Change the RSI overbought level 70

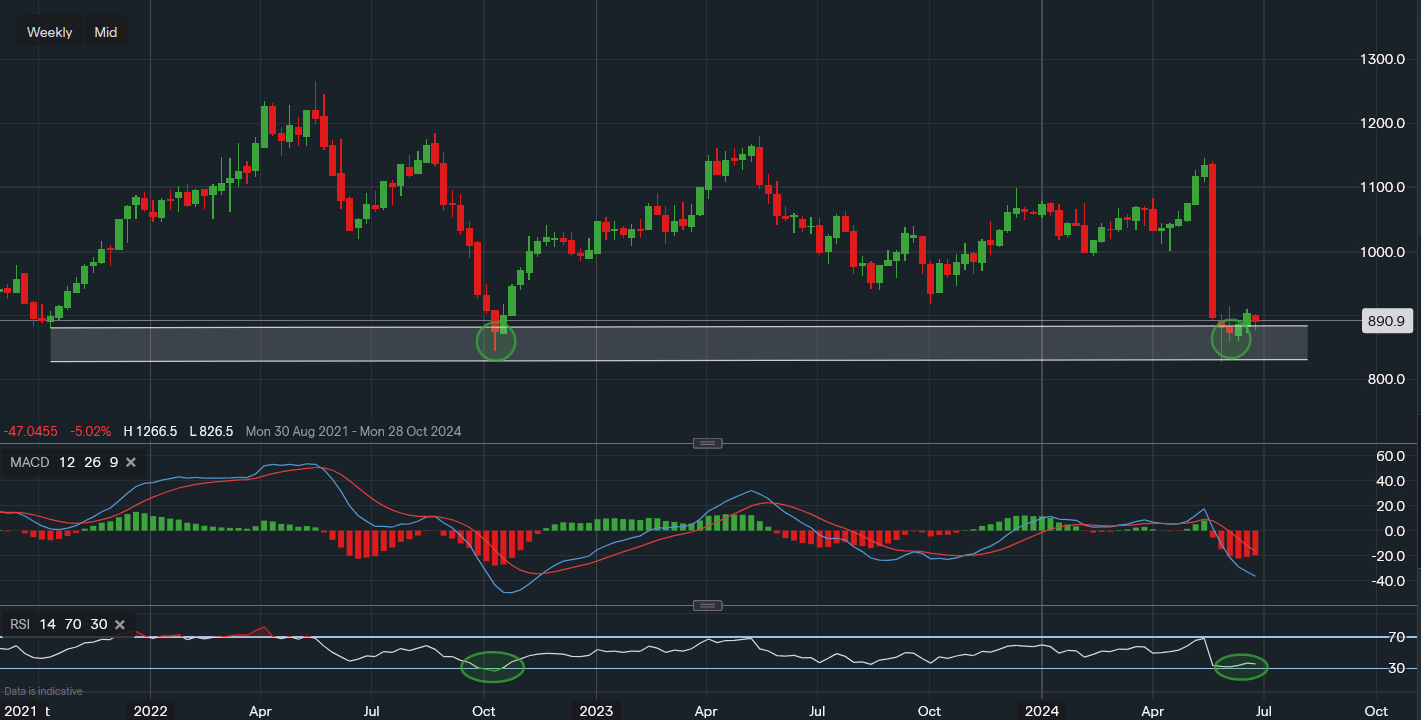71,623
